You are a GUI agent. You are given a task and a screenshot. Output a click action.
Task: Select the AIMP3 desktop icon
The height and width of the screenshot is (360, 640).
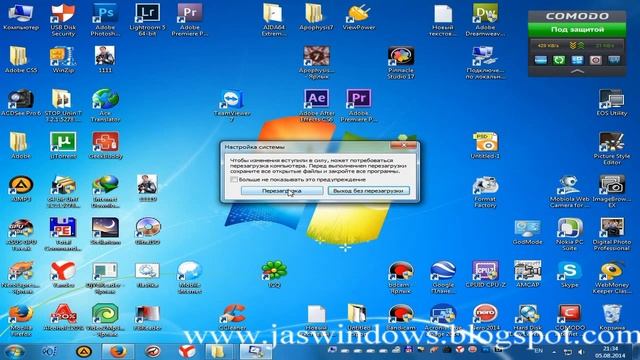[21, 189]
